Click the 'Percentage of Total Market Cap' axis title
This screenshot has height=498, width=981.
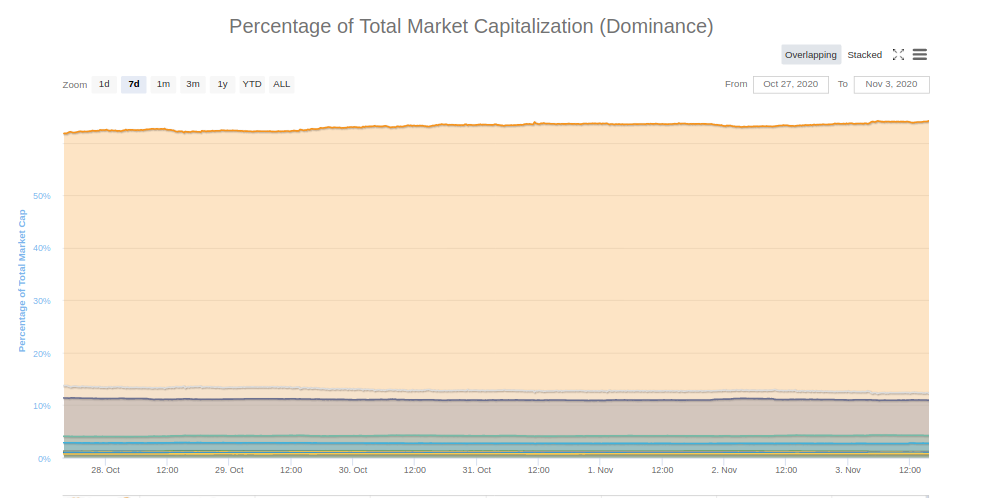tap(22, 280)
